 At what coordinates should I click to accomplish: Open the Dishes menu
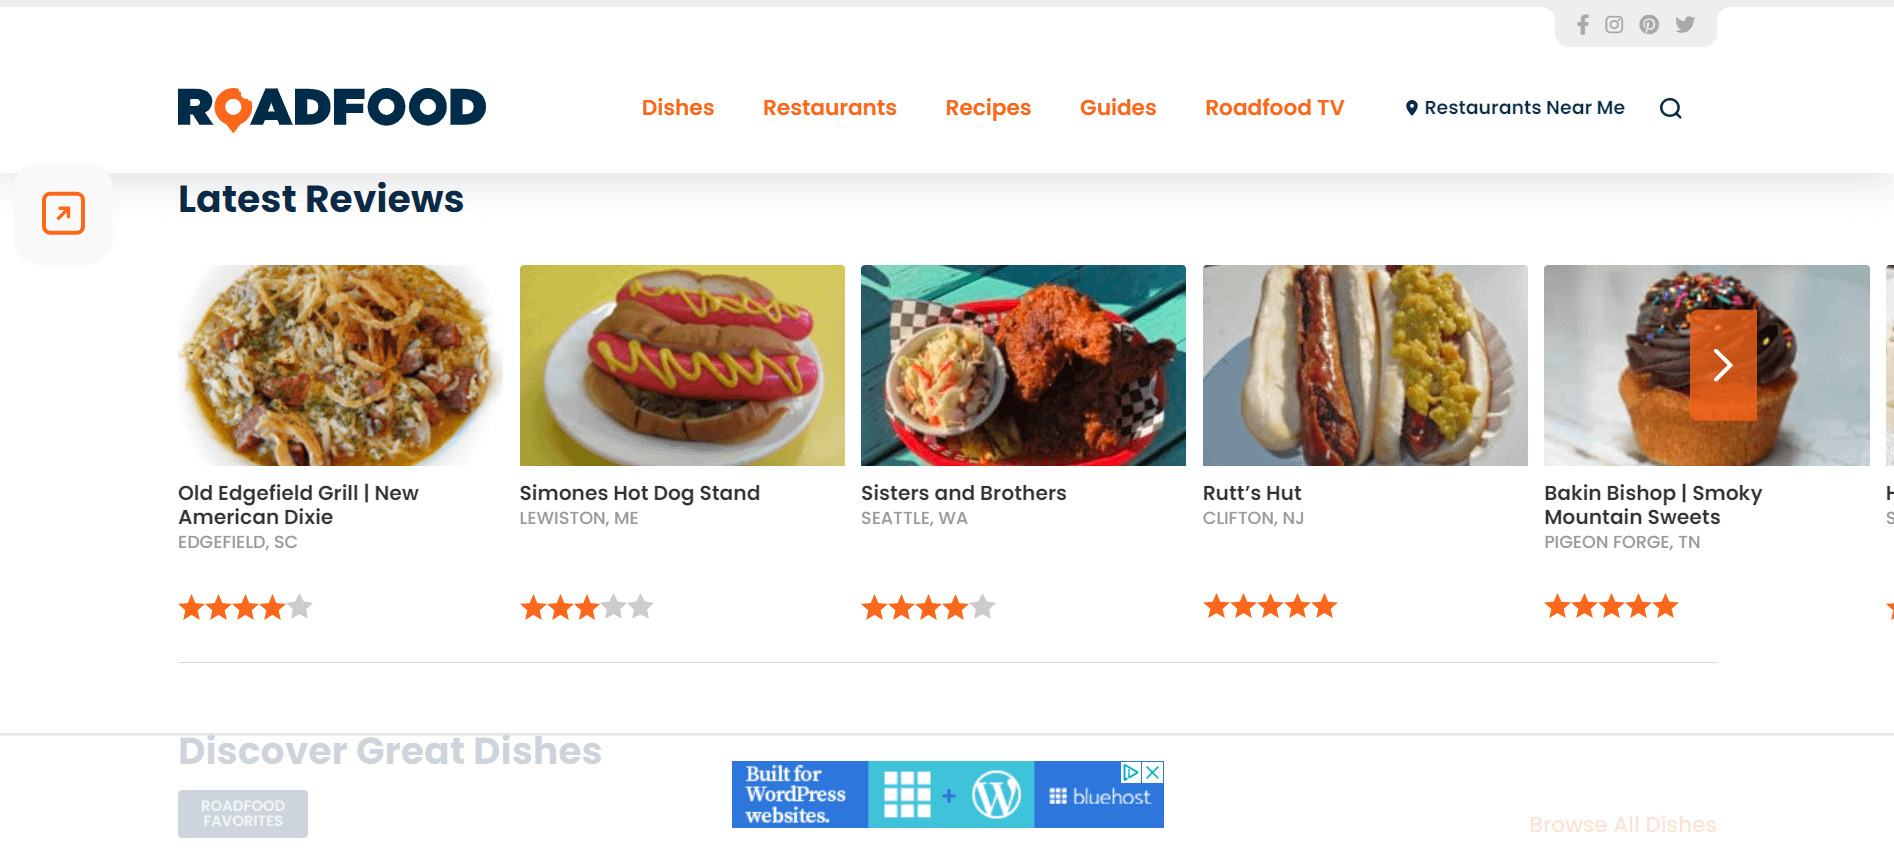678,107
